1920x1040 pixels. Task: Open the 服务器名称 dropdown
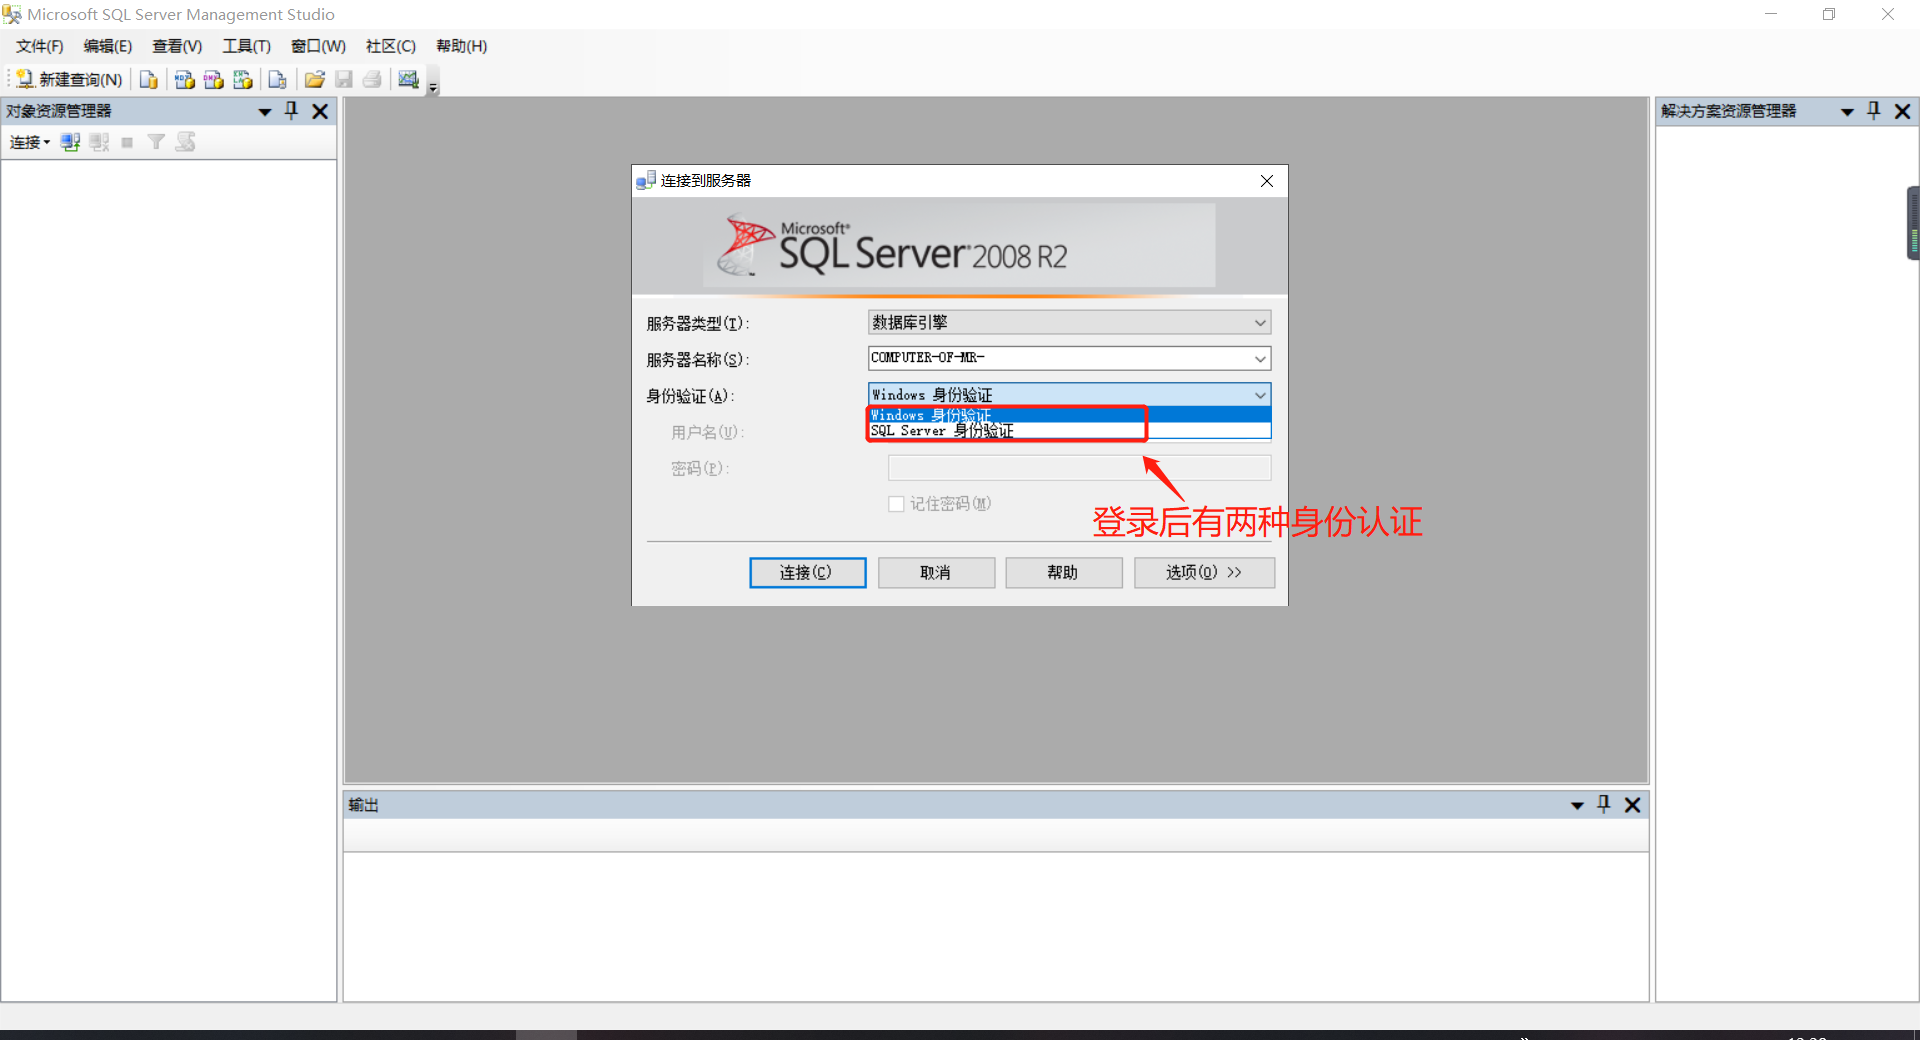tap(1259, 358)
